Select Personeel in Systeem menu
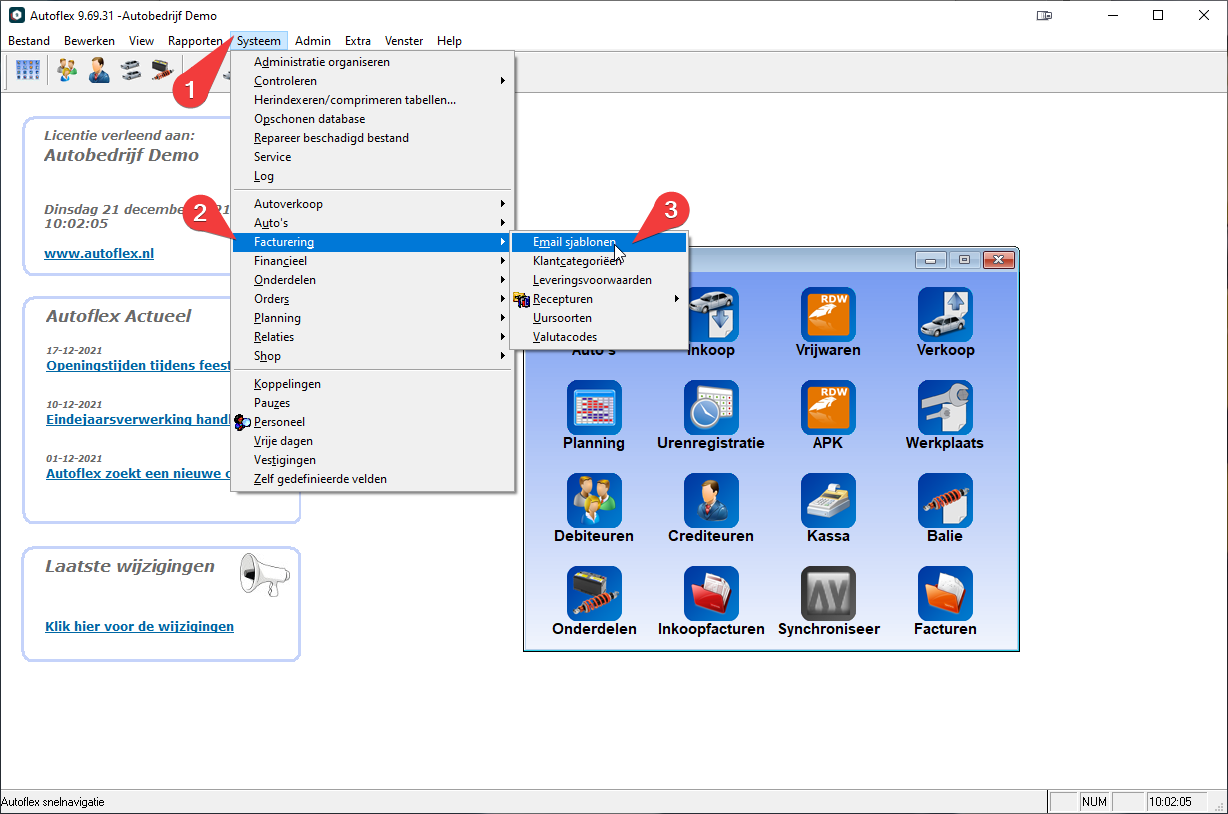The image size is (1228, 814). [372, 422]
